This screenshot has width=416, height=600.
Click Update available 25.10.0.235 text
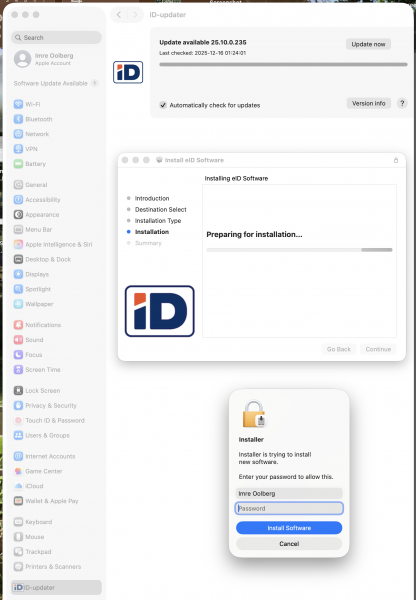click(203, 42)
